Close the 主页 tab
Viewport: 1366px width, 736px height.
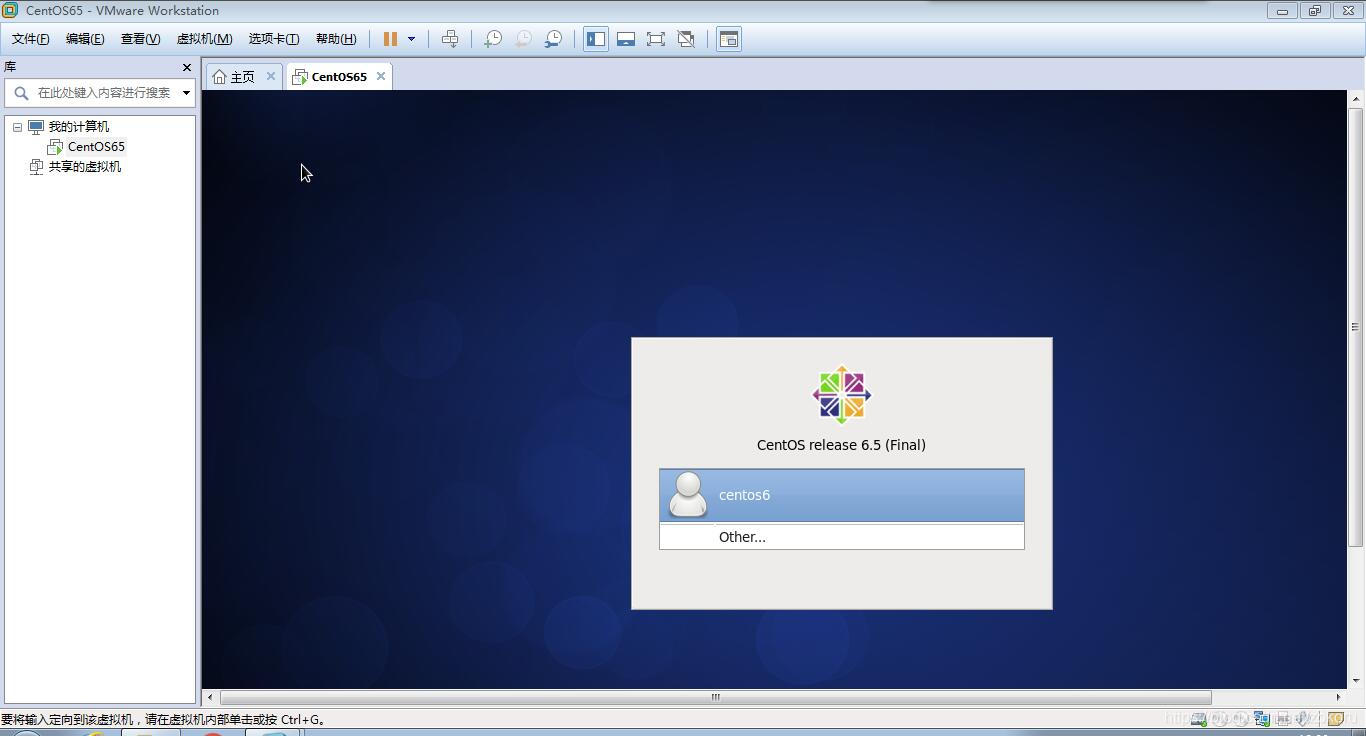point(270,76)
